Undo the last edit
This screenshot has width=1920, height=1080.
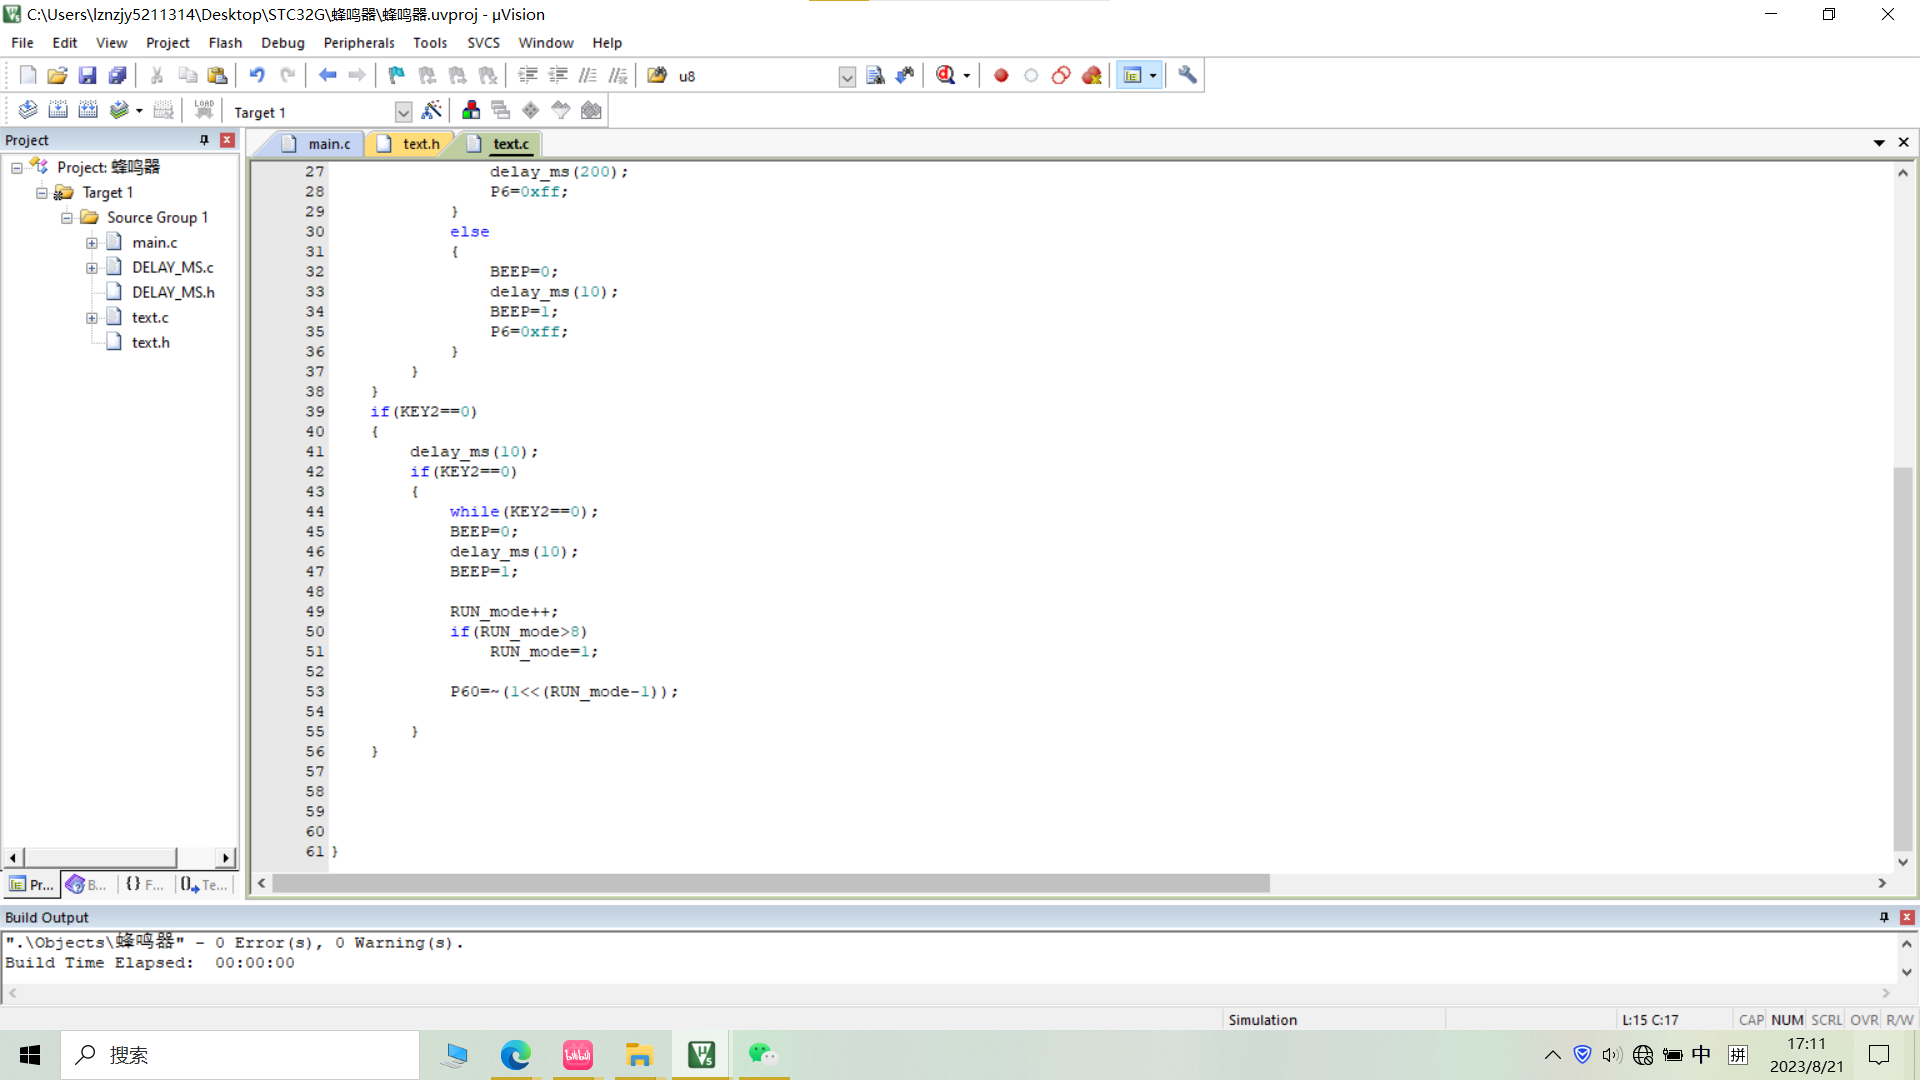(x=257, y=75)
